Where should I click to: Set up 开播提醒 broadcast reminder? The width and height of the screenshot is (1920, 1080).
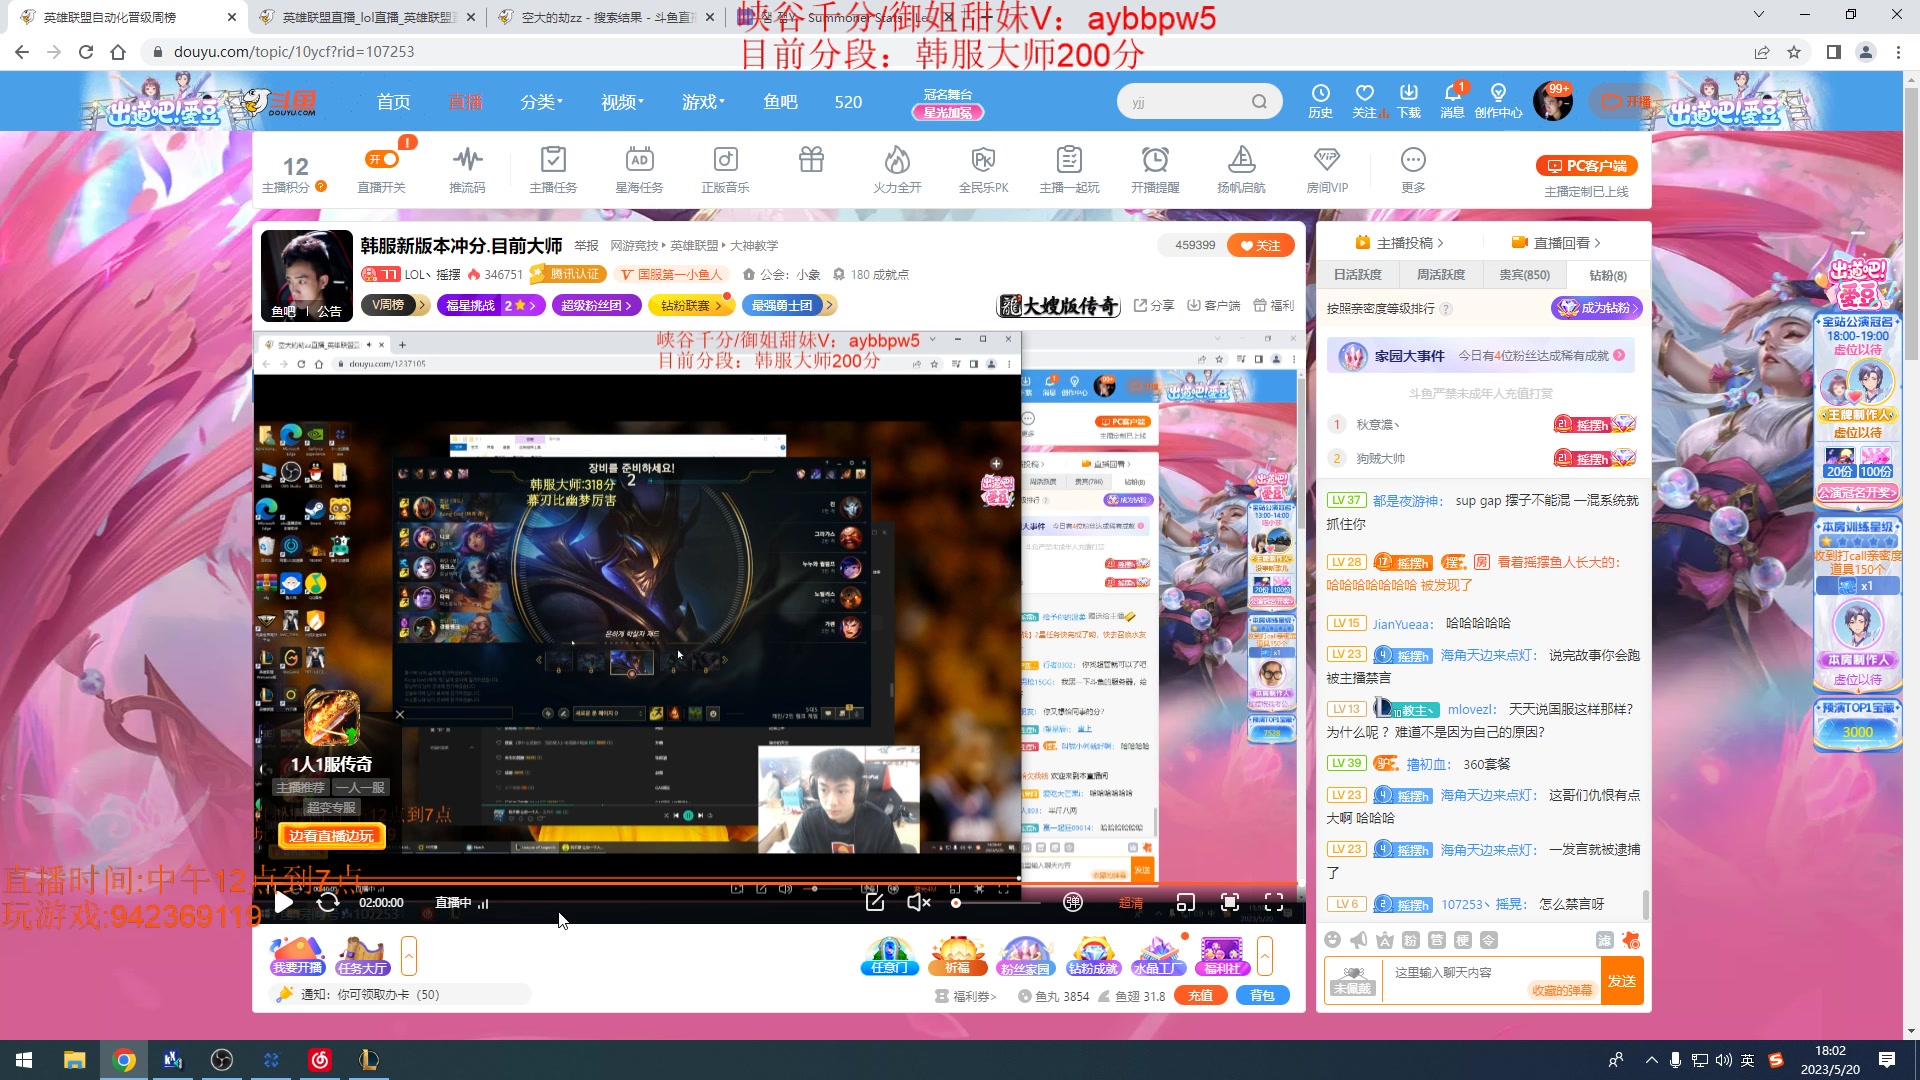(x=1155, y=168)
